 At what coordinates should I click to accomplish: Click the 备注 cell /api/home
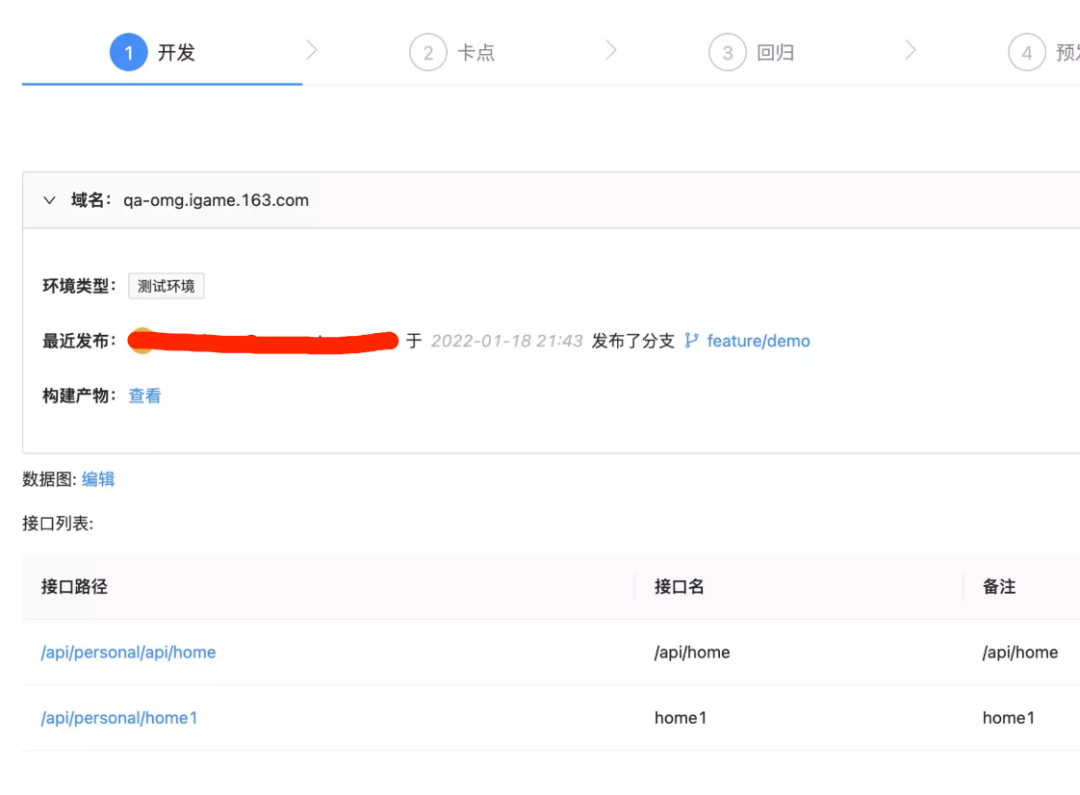point(1020,652)
